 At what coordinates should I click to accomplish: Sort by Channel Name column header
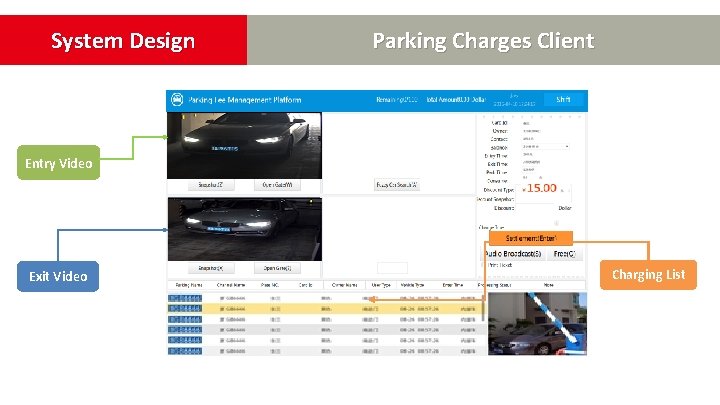[x=231, y=285]
